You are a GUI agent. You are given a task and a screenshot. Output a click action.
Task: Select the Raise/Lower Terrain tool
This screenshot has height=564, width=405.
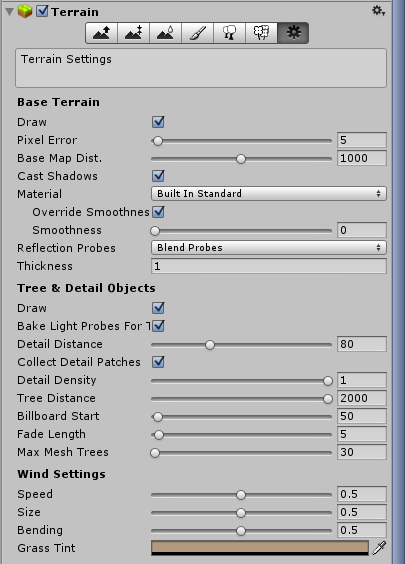click(101, 33)
